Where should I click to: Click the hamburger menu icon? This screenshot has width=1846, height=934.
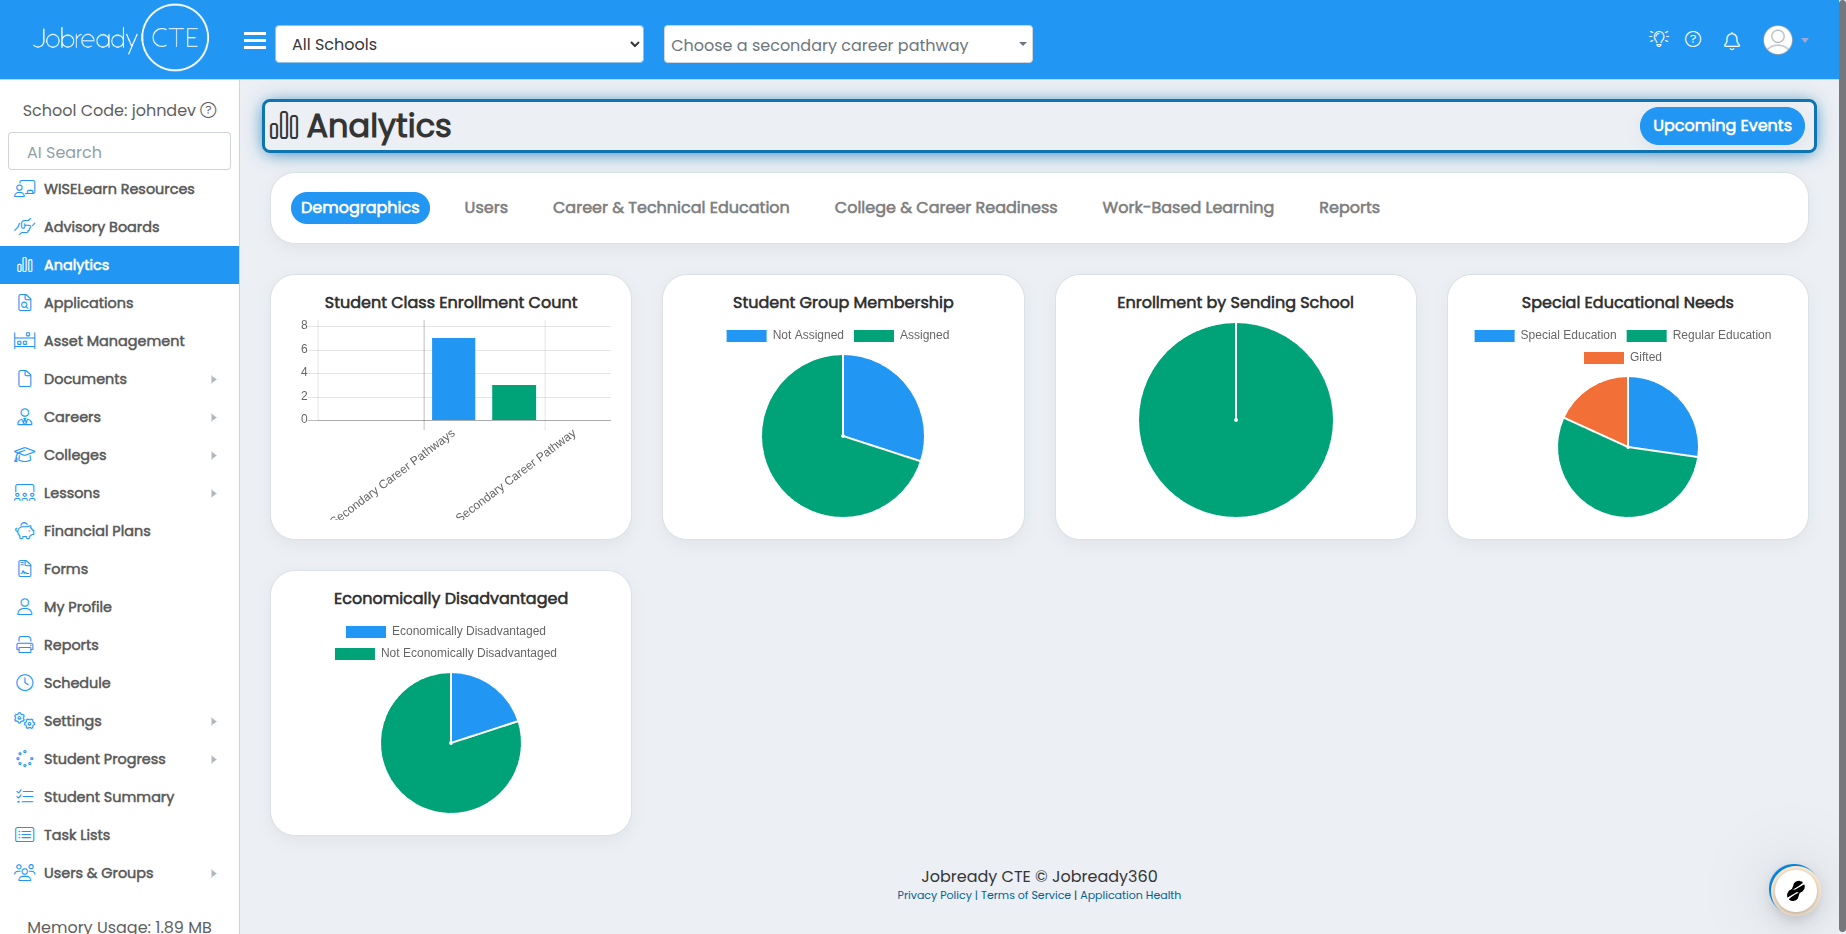255,41
